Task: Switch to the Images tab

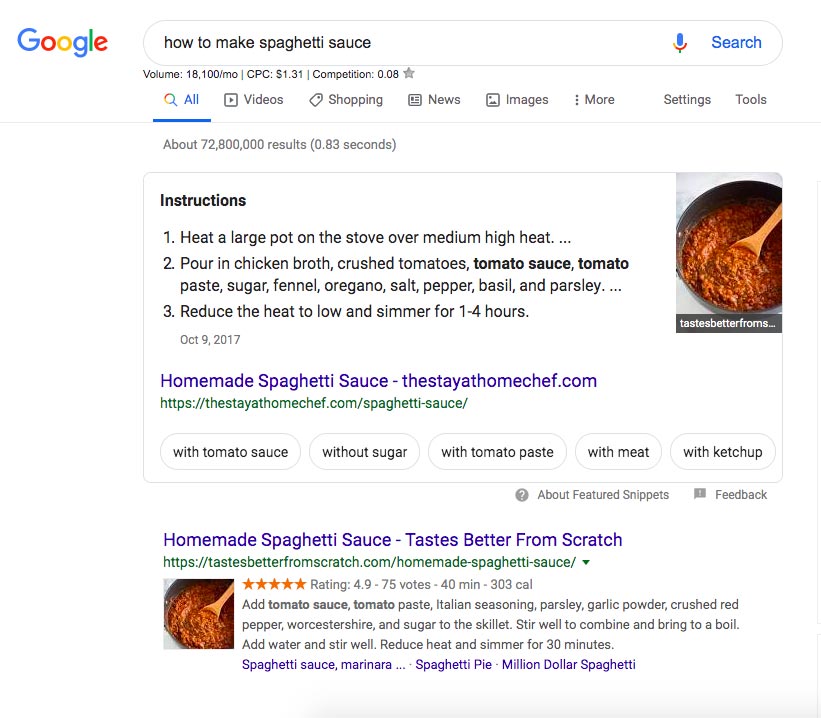Action: pyautogui.click(x=517, y=100)
